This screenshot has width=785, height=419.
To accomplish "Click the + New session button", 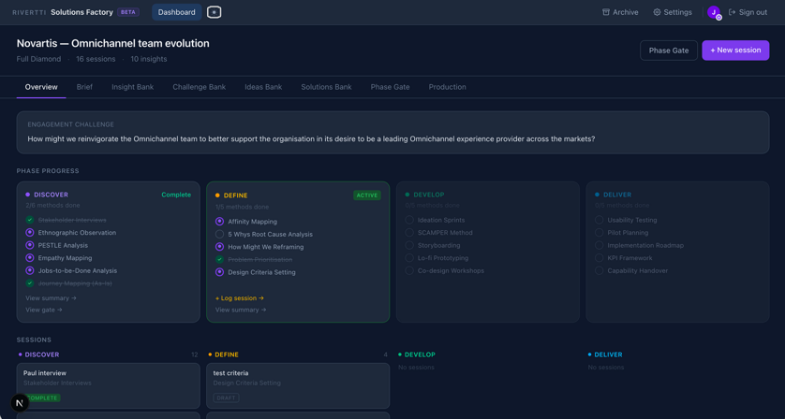I will pyautogui.click(x=735, y=50).
